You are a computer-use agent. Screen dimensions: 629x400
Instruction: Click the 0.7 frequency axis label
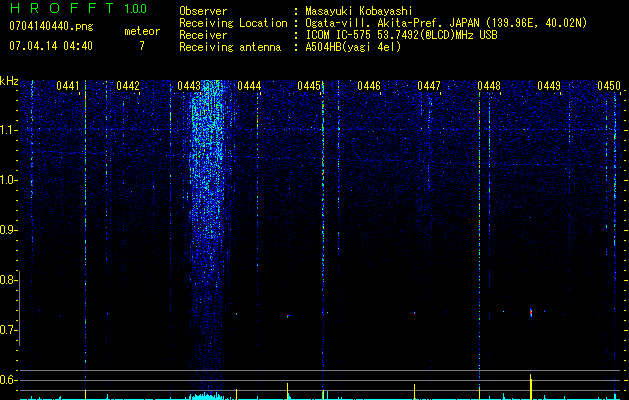pyautogui.click(x=7, y=330)
